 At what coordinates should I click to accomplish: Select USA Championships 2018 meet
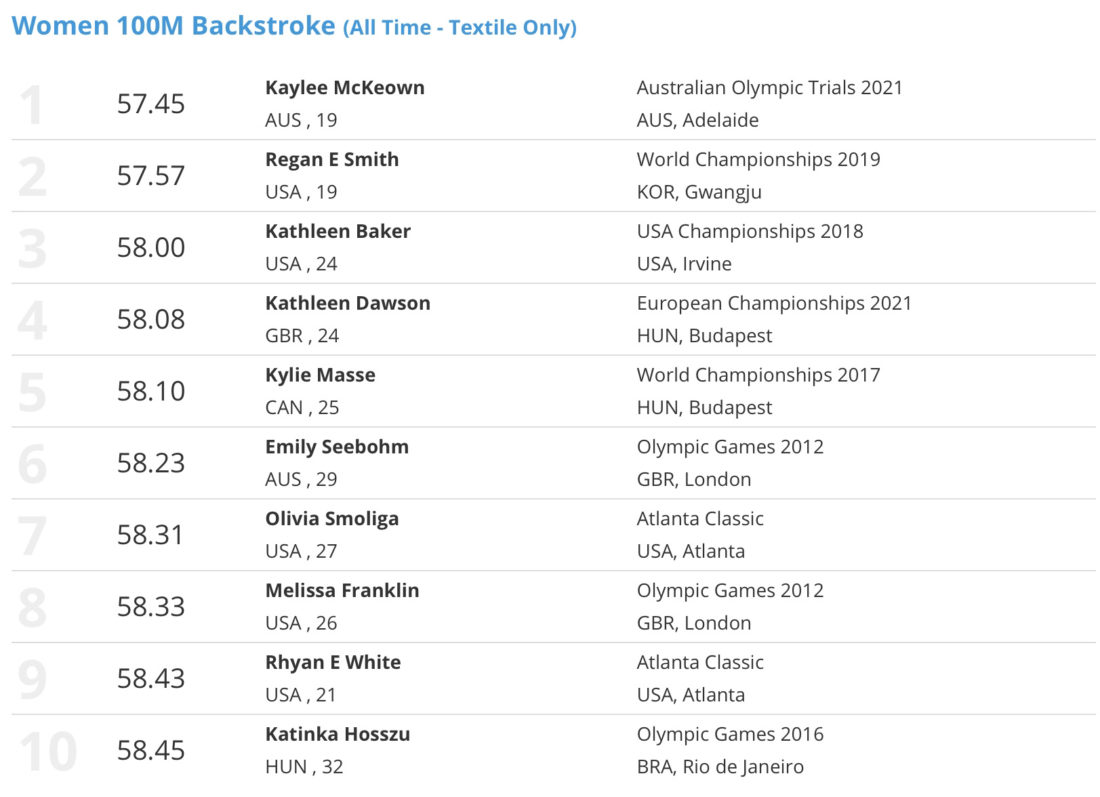click(749, 232)
